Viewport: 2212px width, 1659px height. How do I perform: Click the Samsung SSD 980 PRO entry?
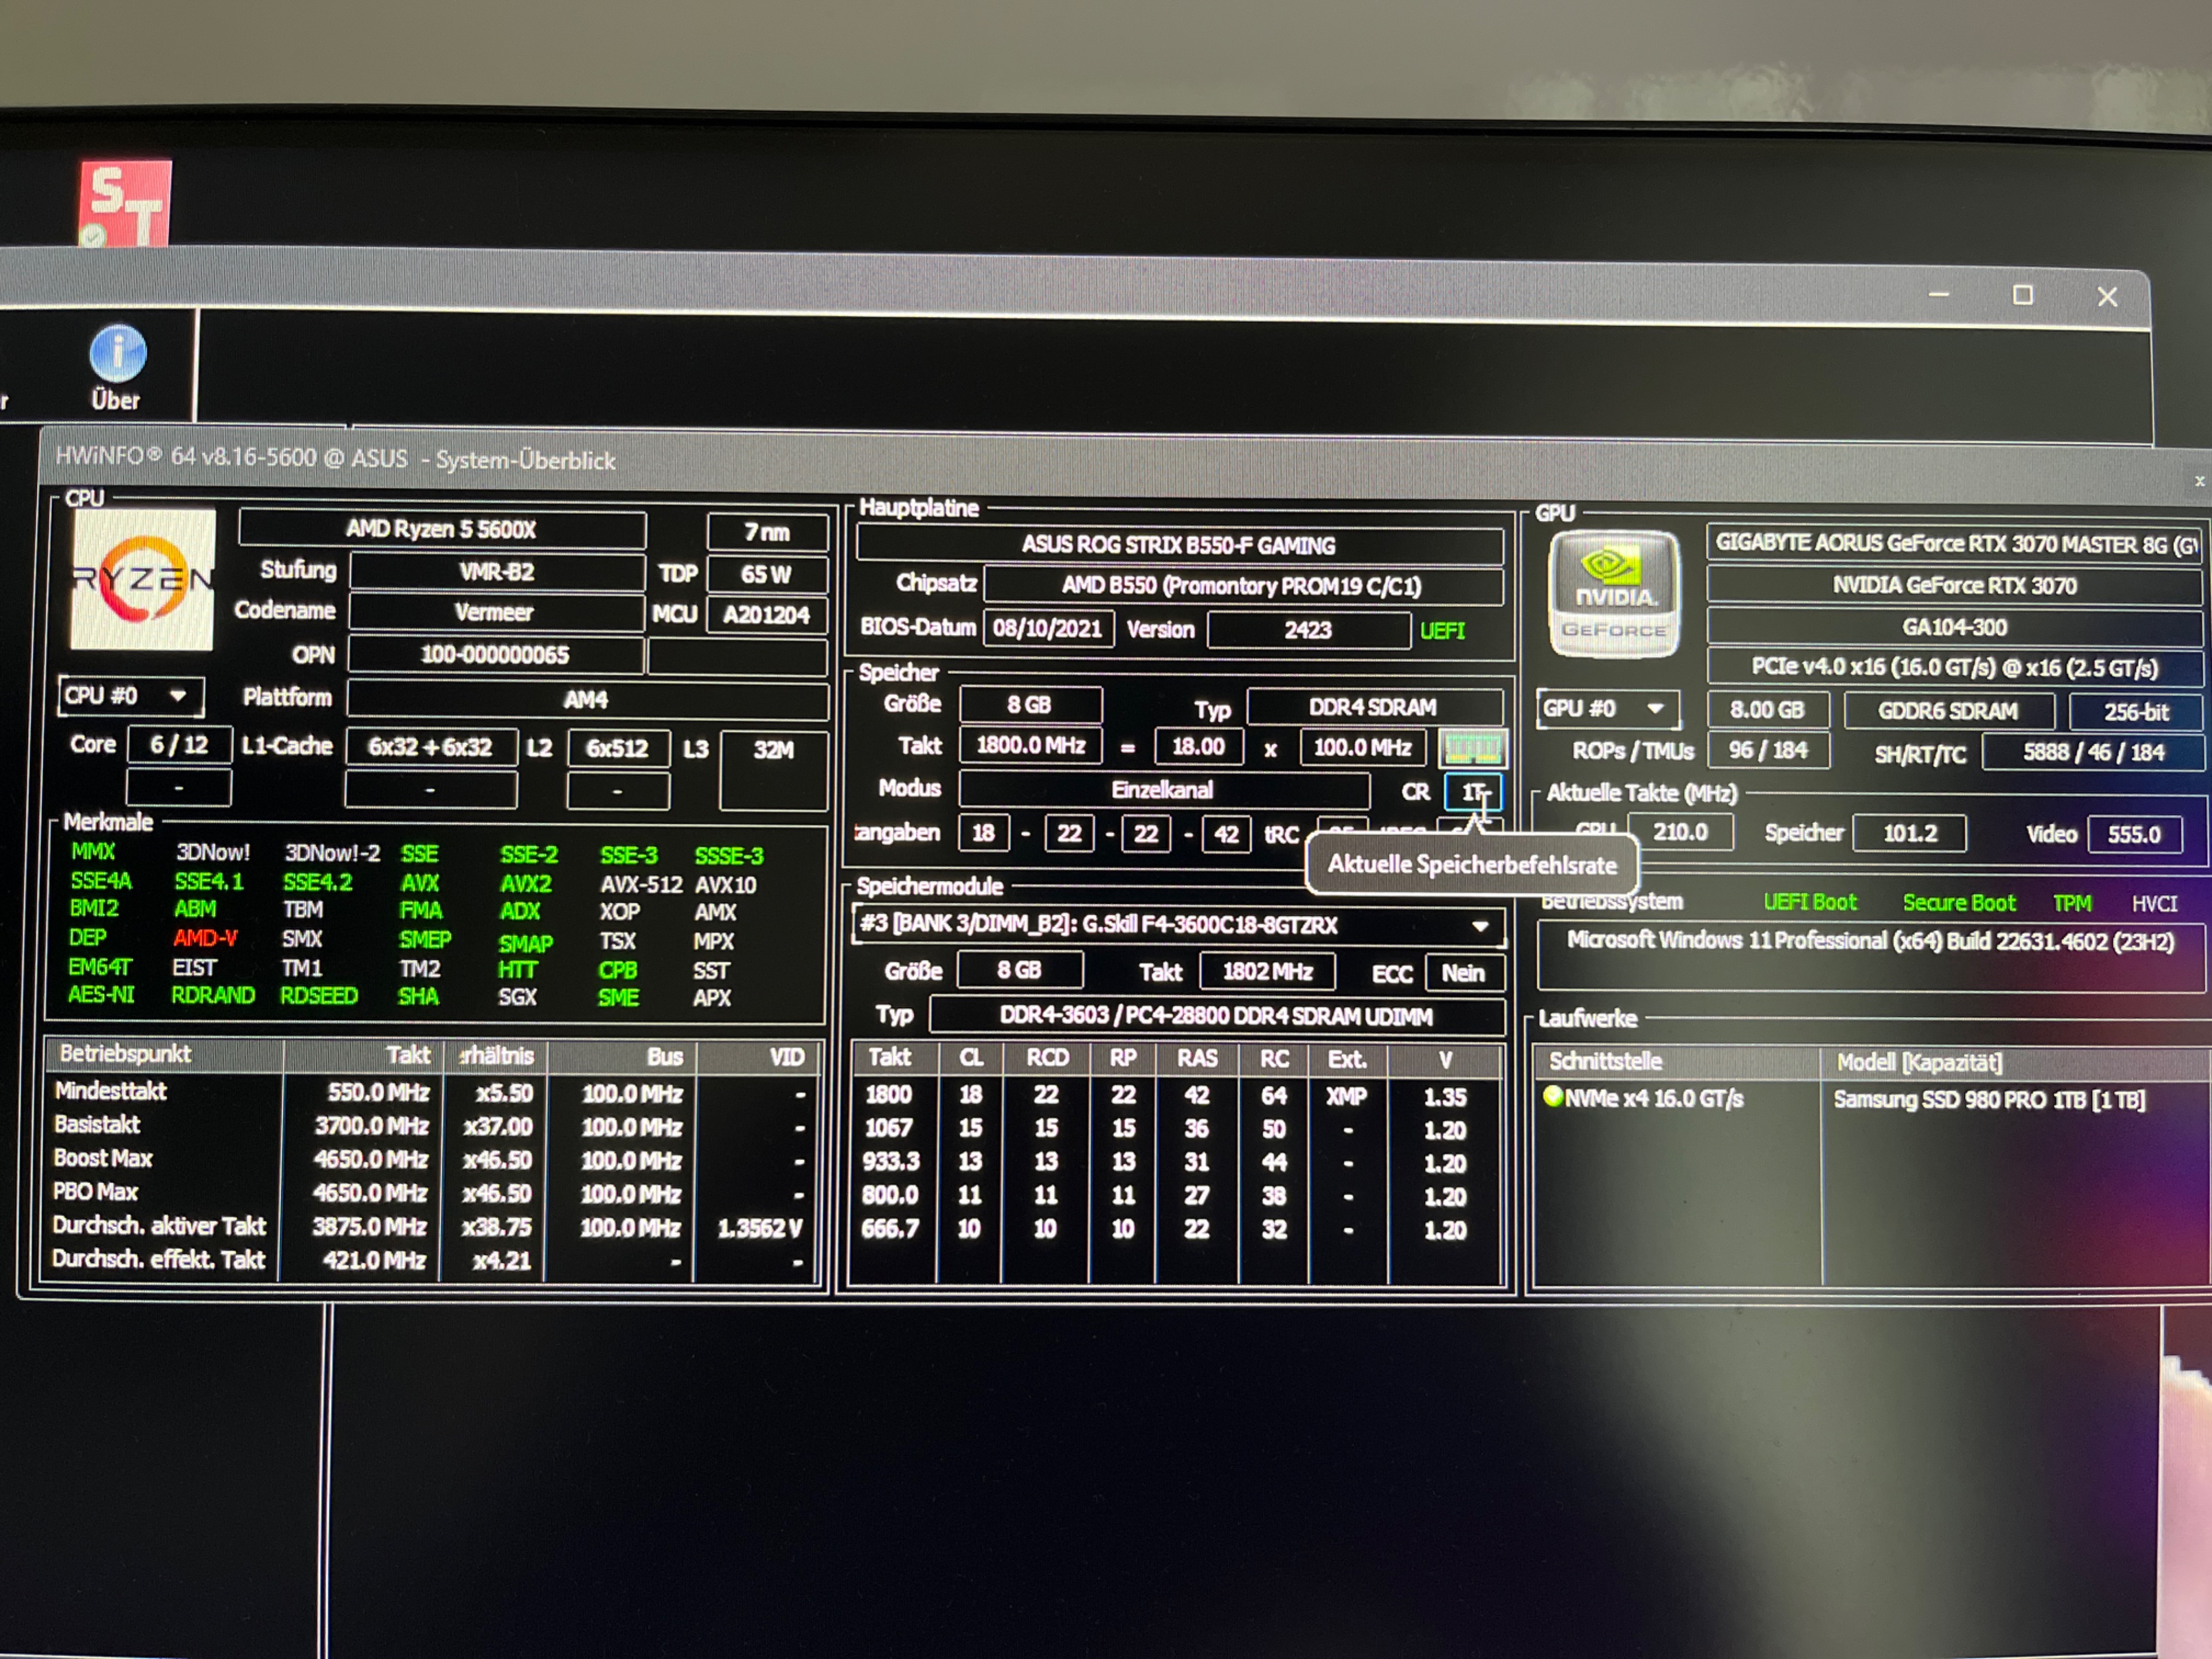[1988, 1099]
